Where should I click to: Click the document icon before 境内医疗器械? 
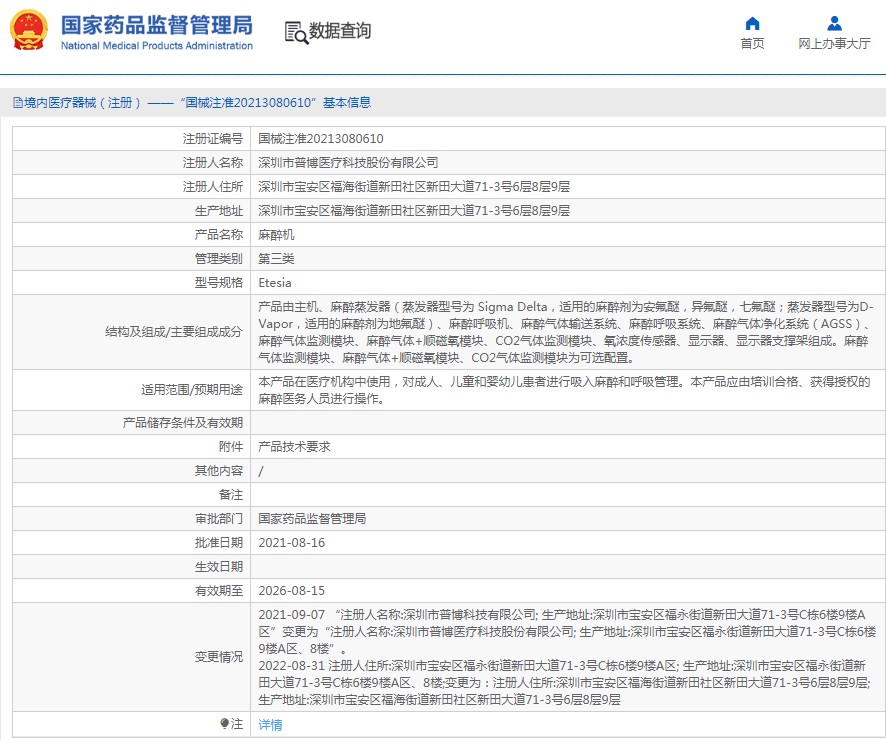[x=18, y=103]
